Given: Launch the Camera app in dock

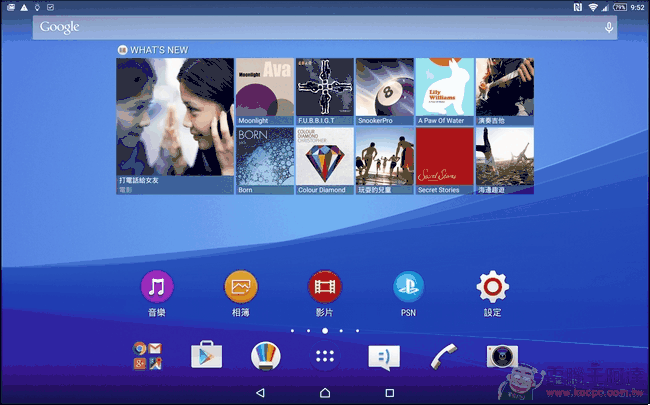Looking at the screenshot, I should click(x=502, y=356).
